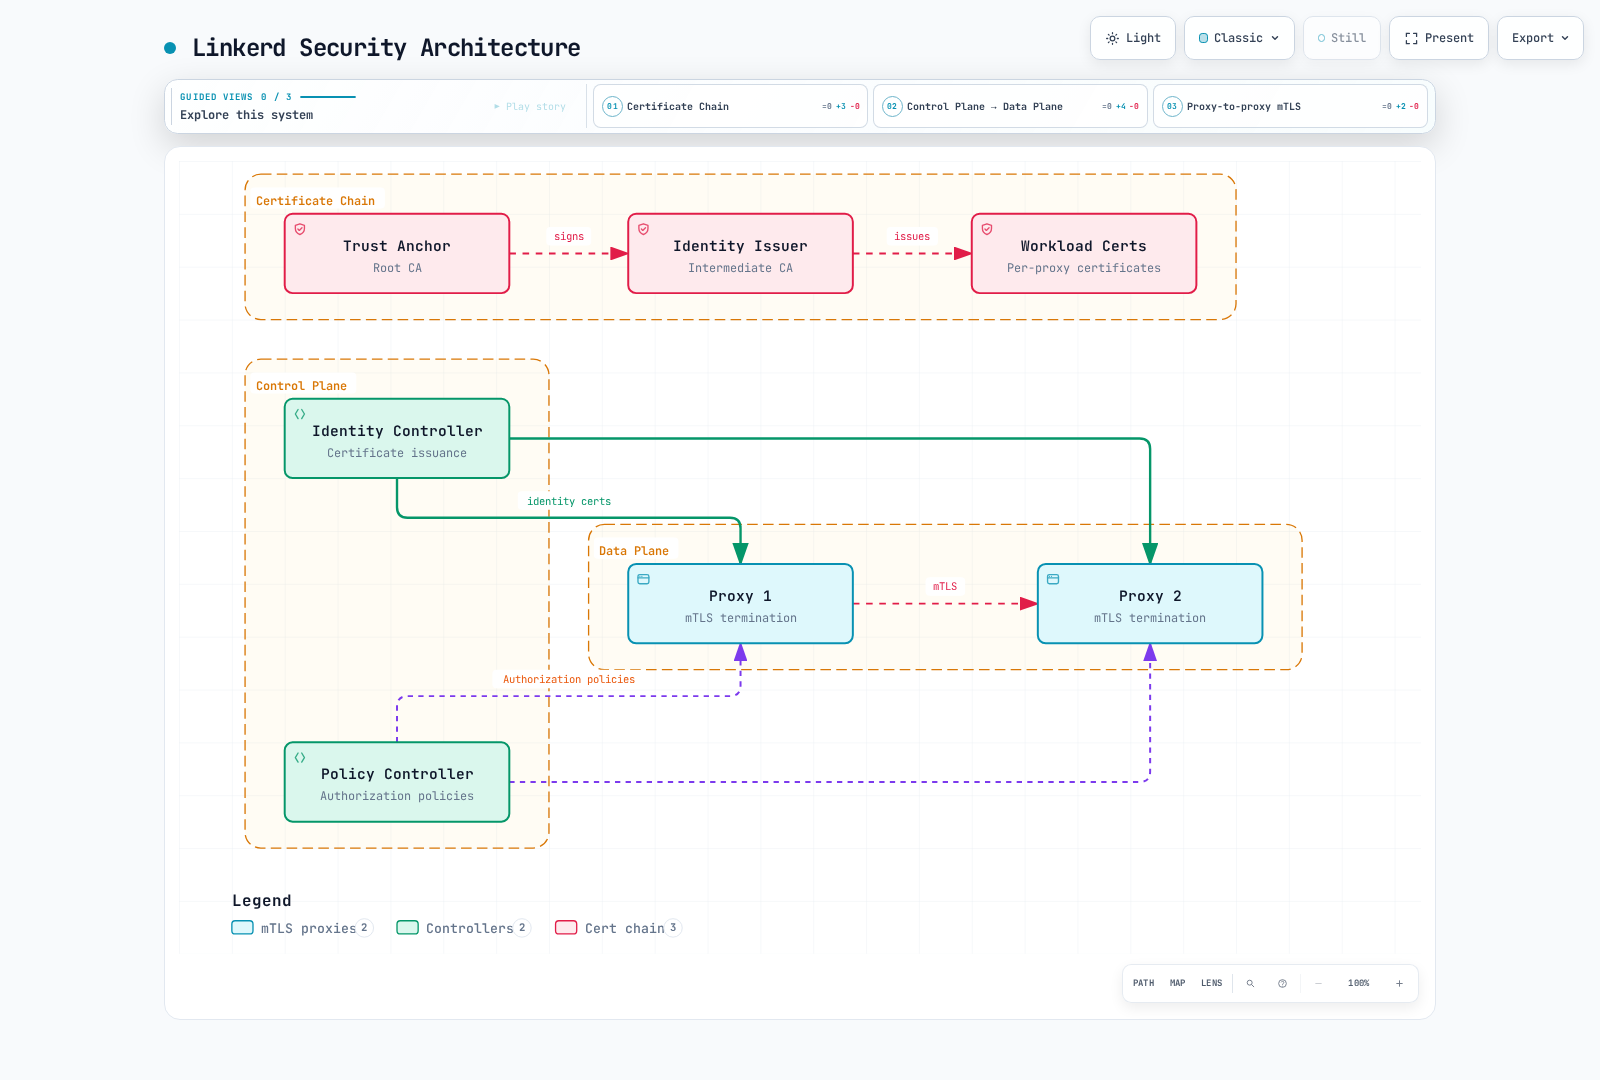The height and width of the screenshot is (1080, 1600).
Task: Click the fullscreen icon in Present button
Action: coord(1411,38)
